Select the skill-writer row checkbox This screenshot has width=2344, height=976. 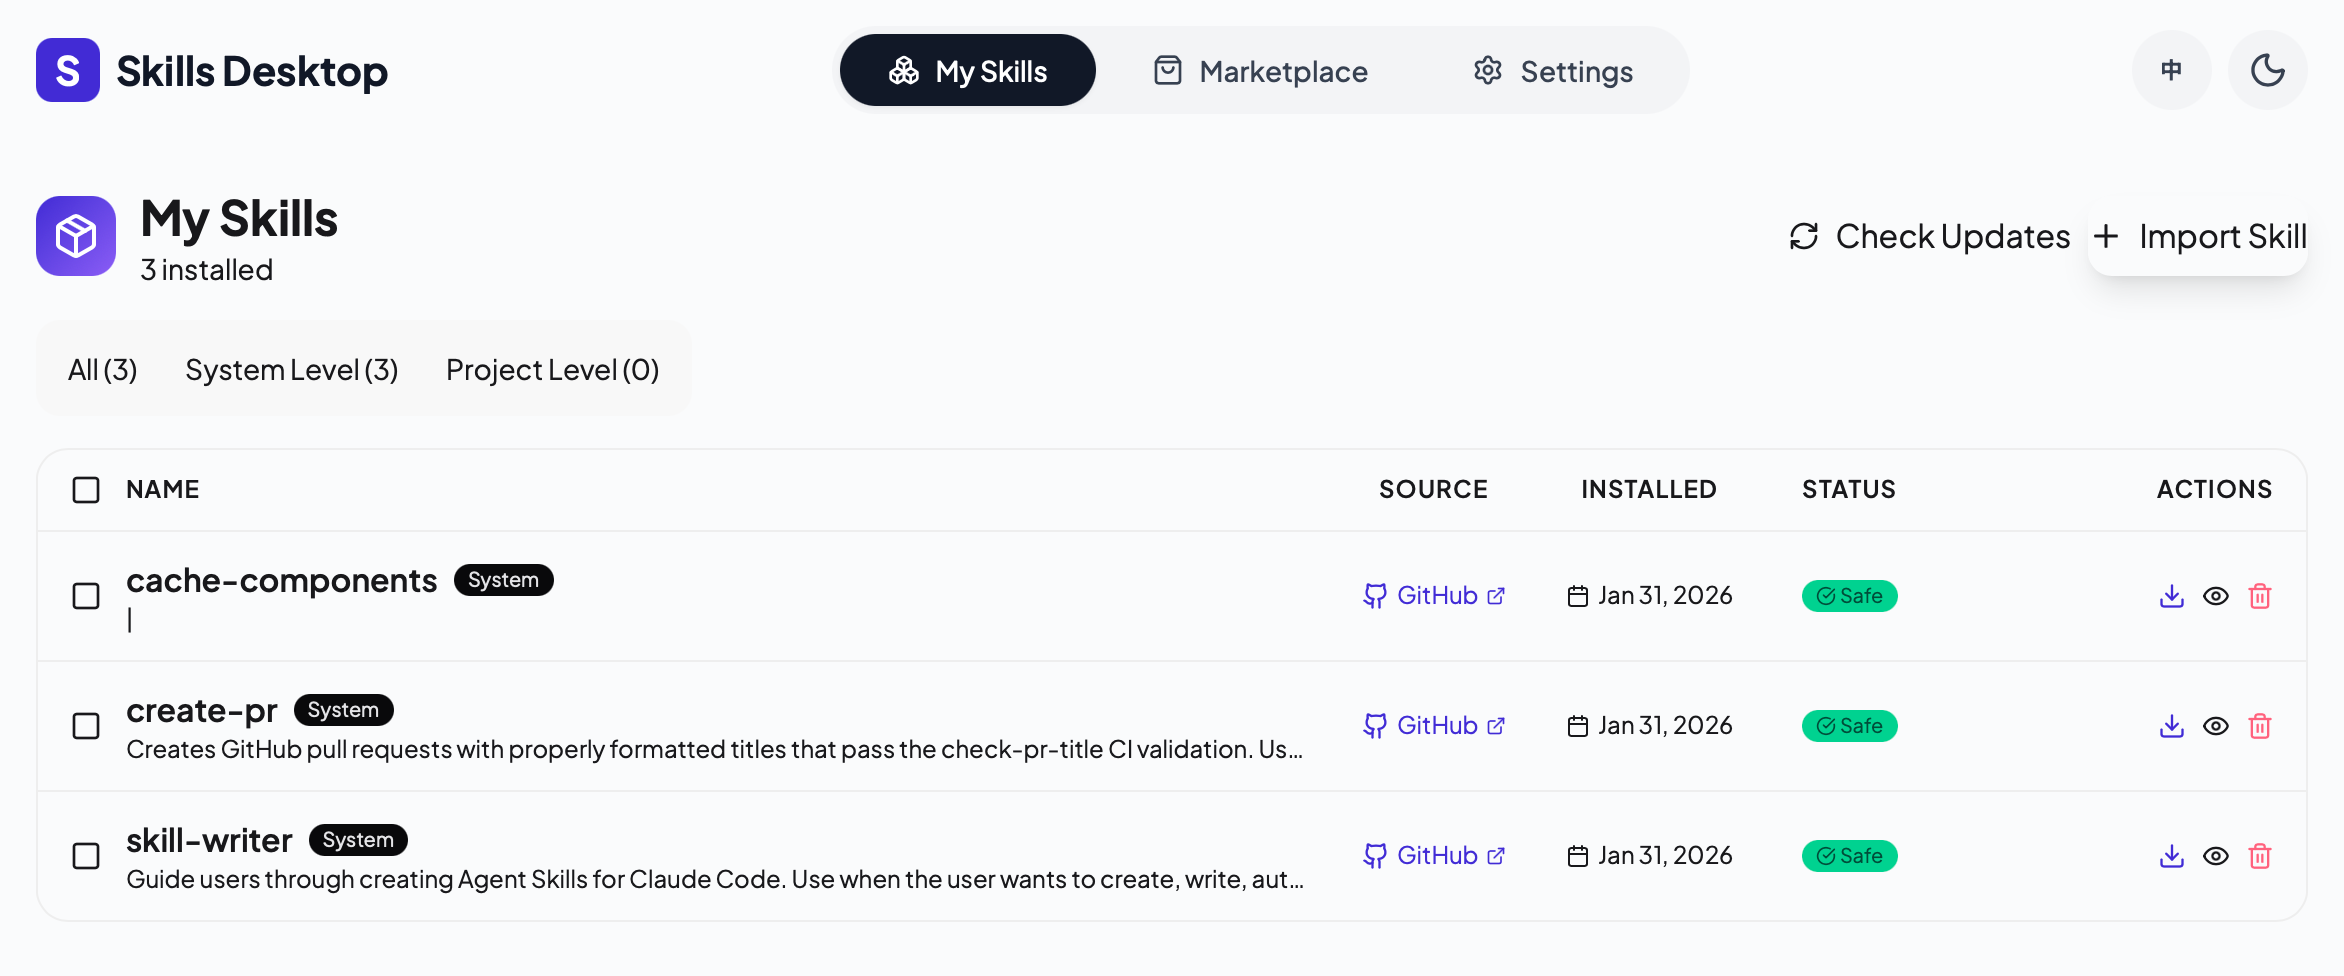click(86, 856)
